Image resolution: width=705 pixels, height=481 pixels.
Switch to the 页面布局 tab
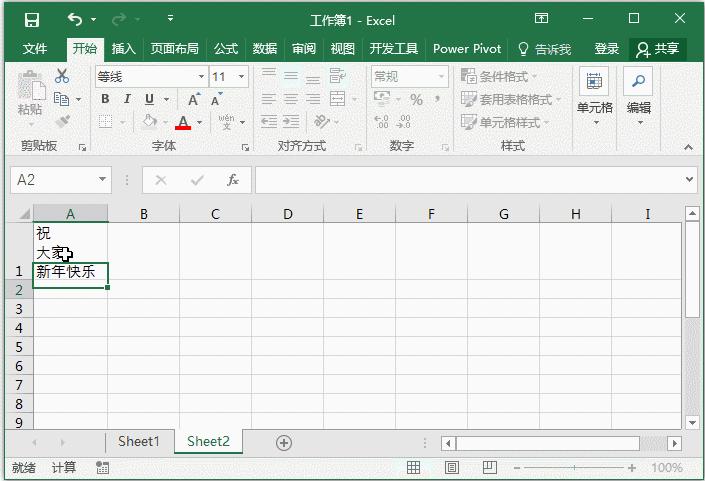(x=174, y=49)
